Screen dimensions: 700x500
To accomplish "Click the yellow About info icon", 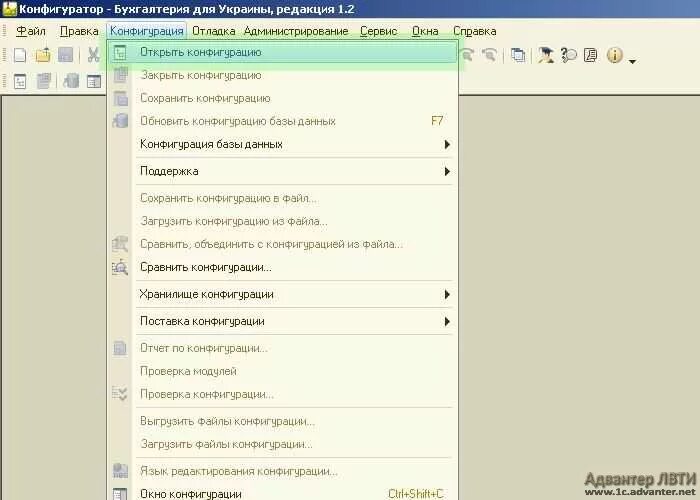I will [x=615, y=55].
